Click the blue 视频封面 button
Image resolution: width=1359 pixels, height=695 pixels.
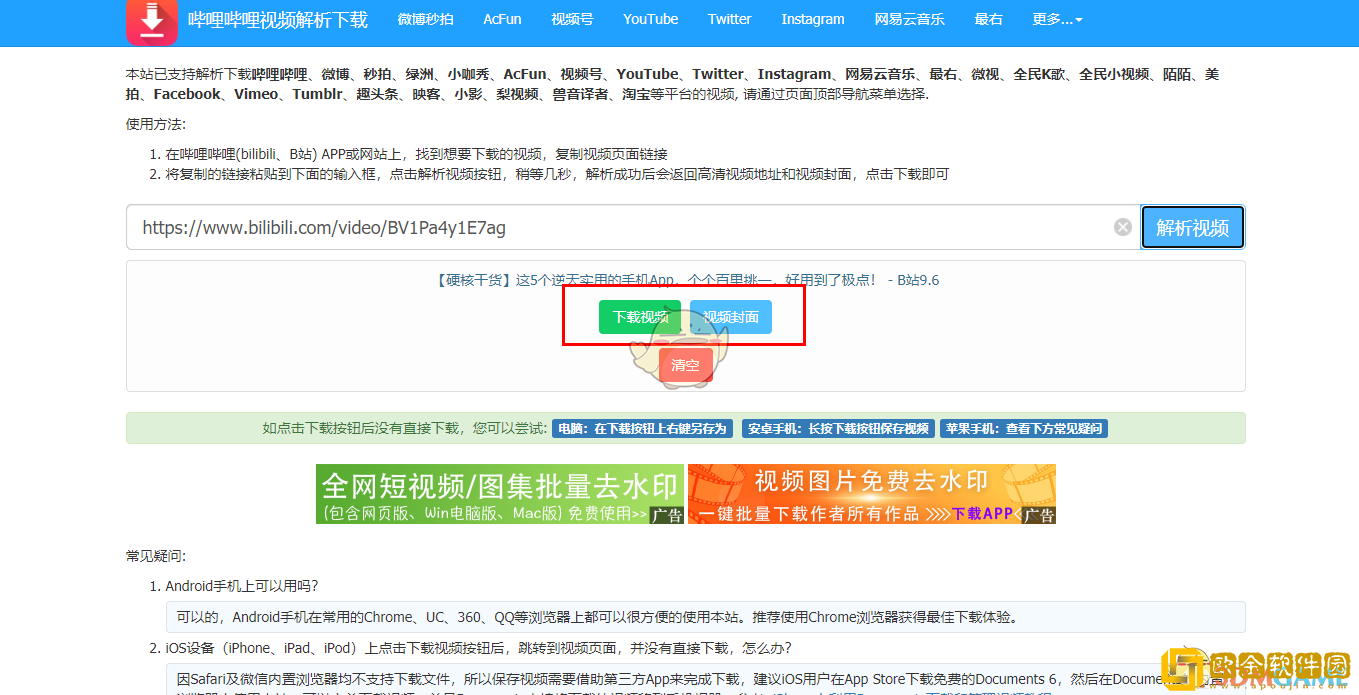coord(731,317)
